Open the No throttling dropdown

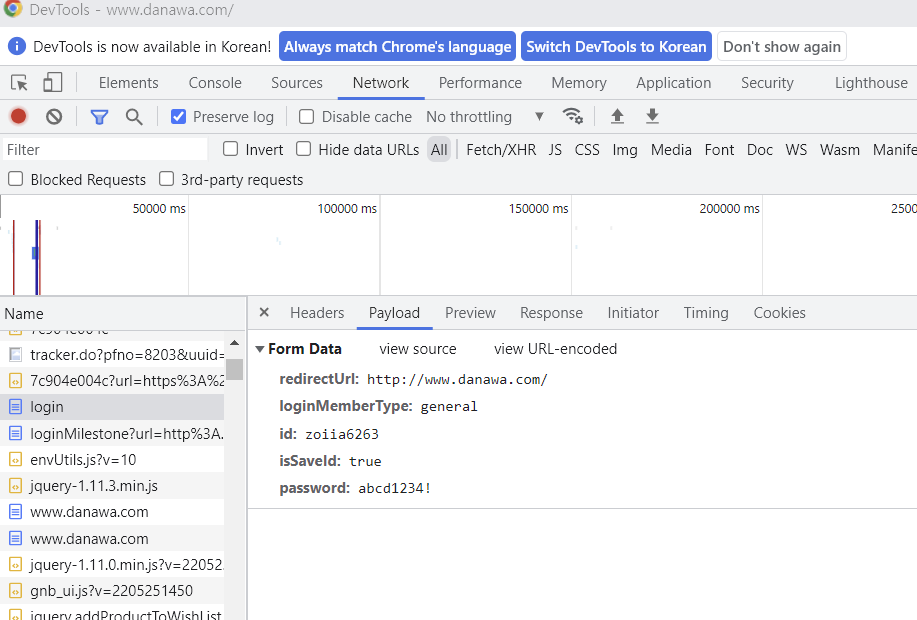point(485,117)
